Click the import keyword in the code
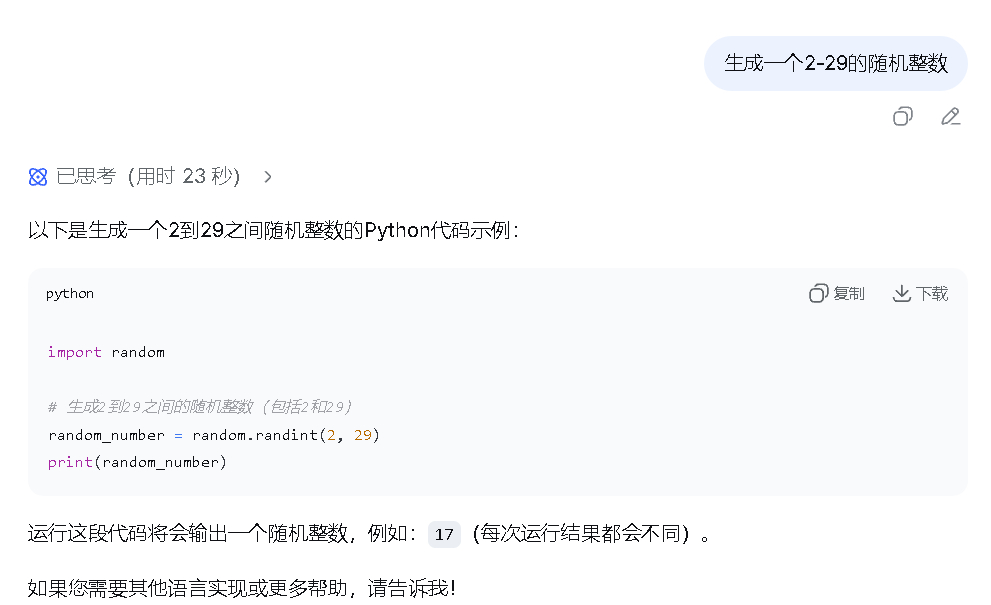 click(x=75, y=352)
